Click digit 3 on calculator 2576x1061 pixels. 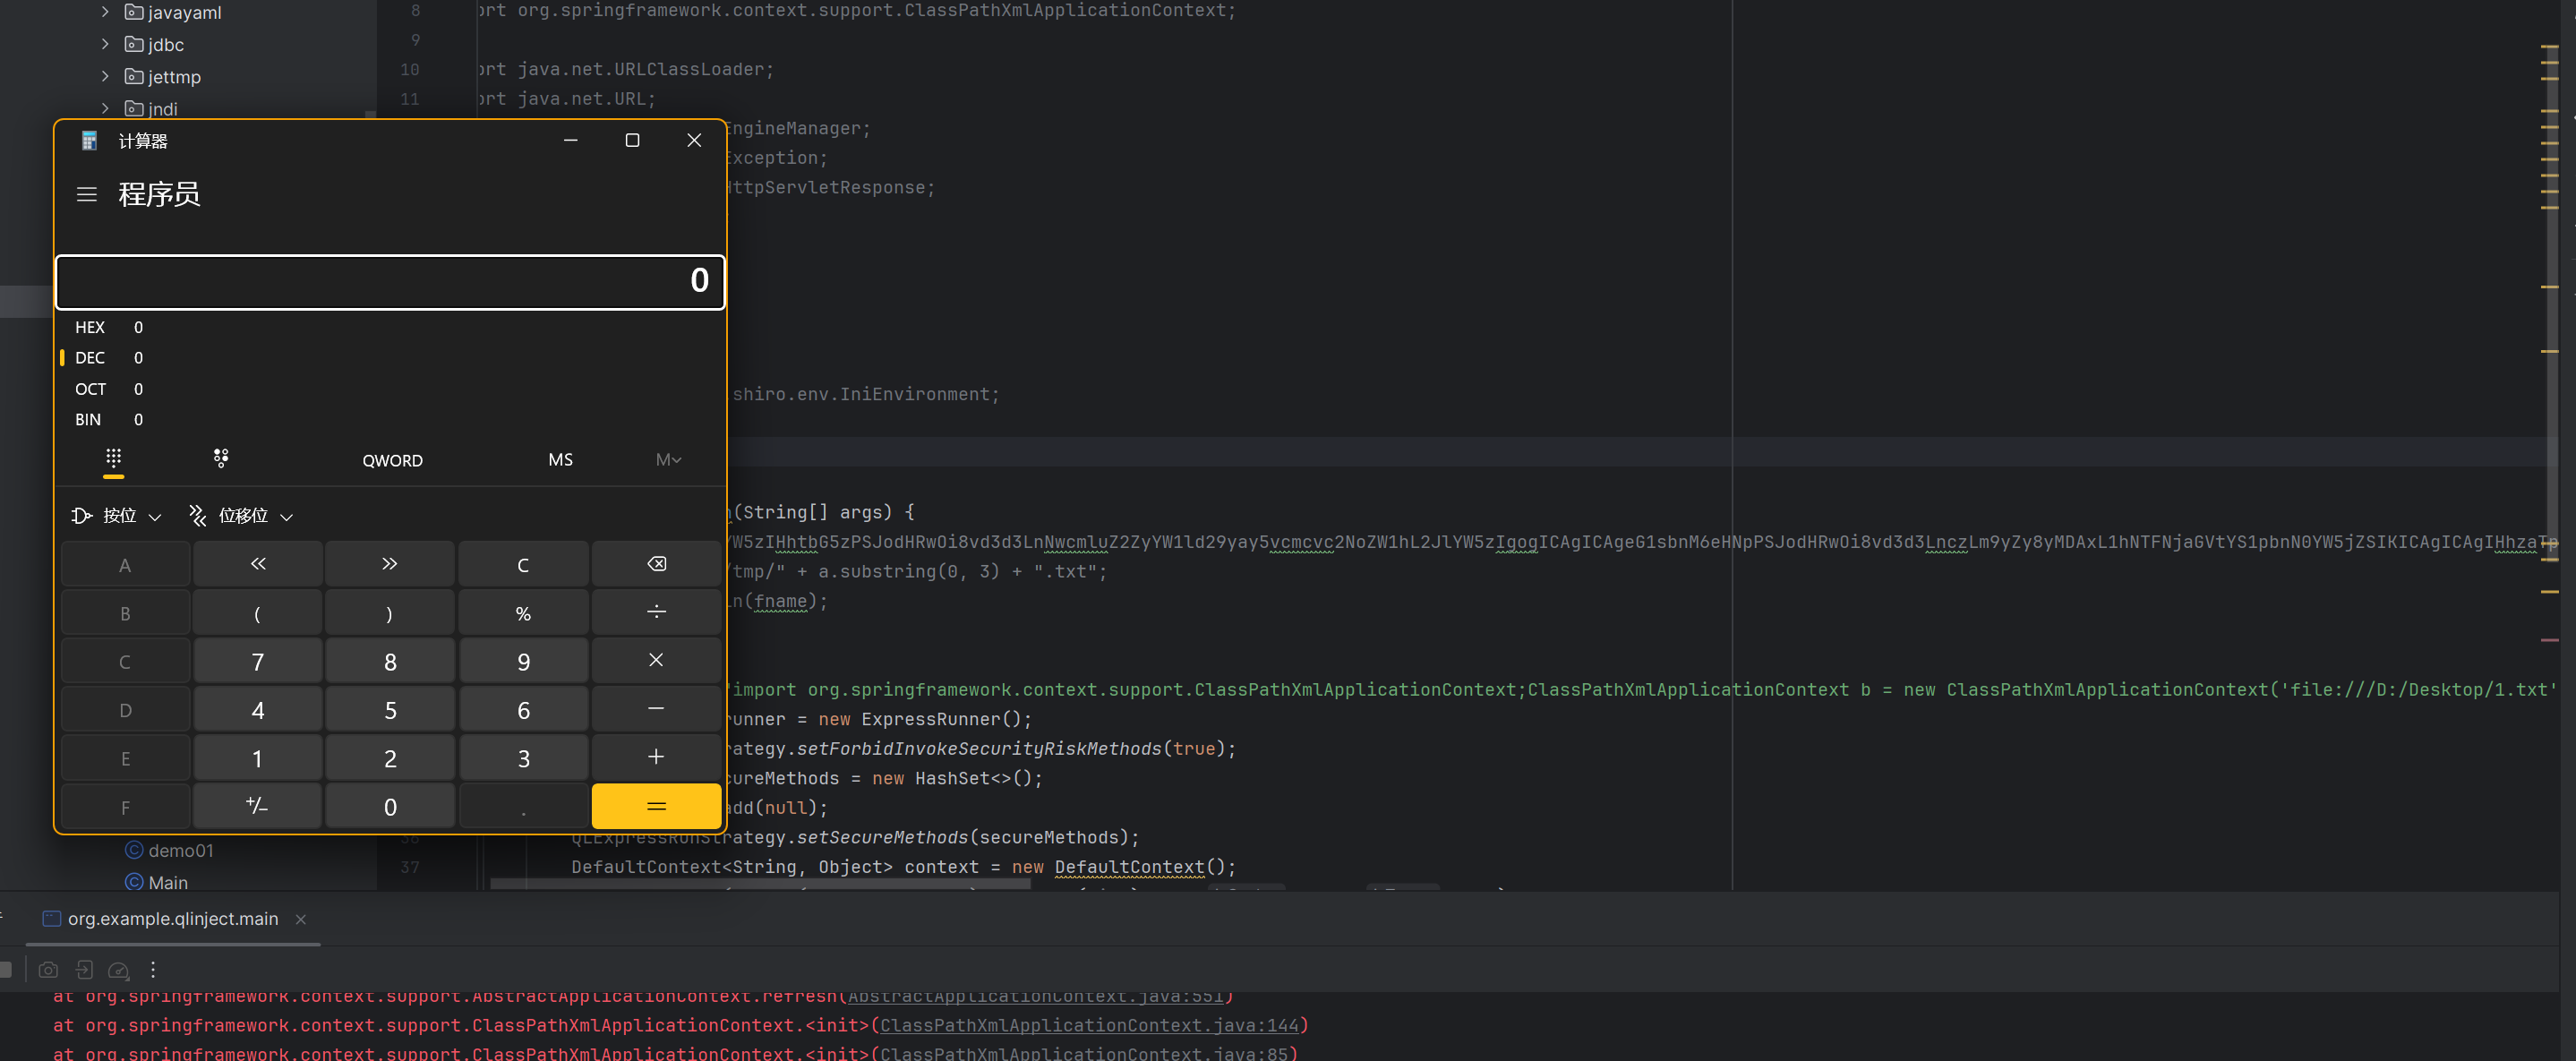523,757
